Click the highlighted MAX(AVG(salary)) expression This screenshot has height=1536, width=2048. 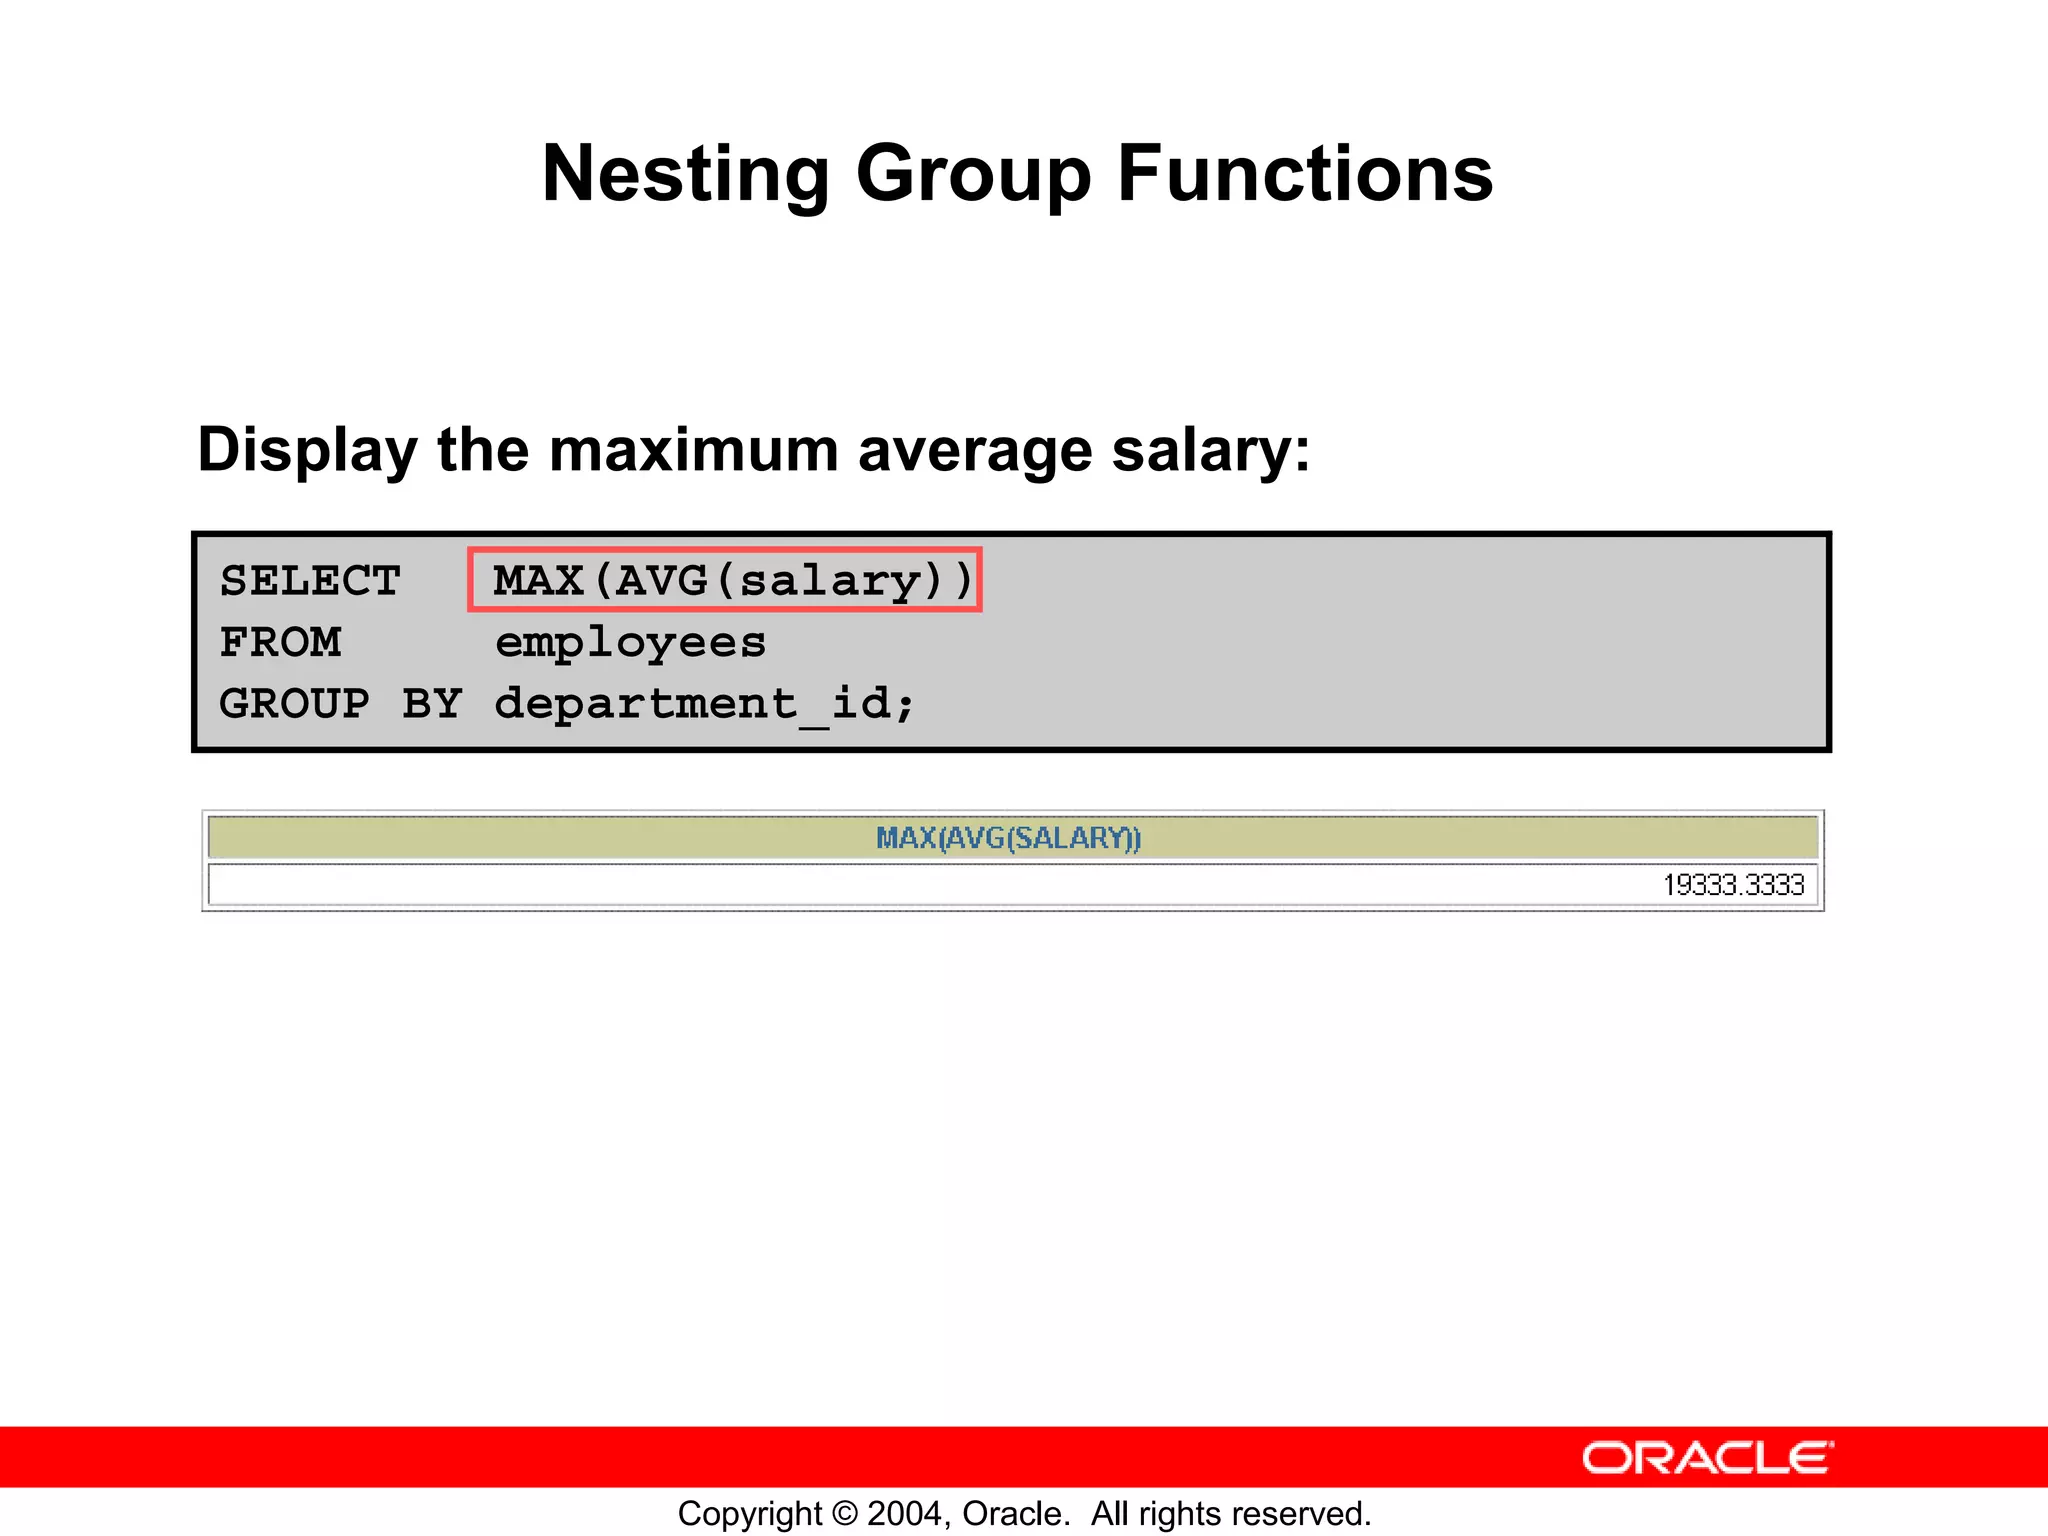click(x=725, y=580)
